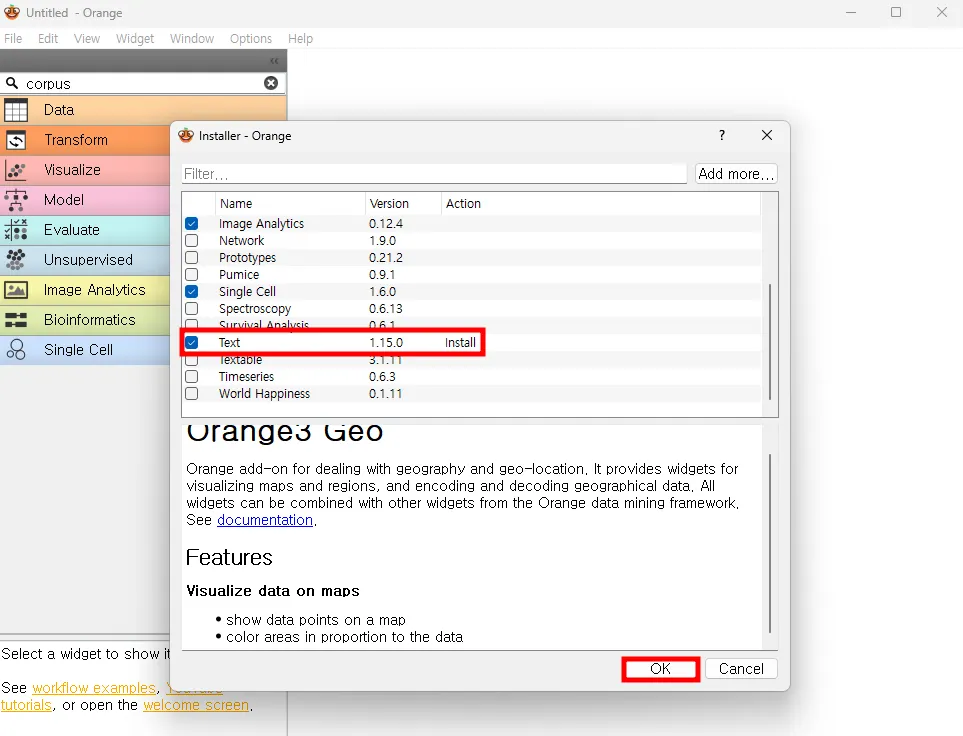This screenshot has height=736, width=963.
Task: Click the search magnifier icon
Action: coord(12,82)
